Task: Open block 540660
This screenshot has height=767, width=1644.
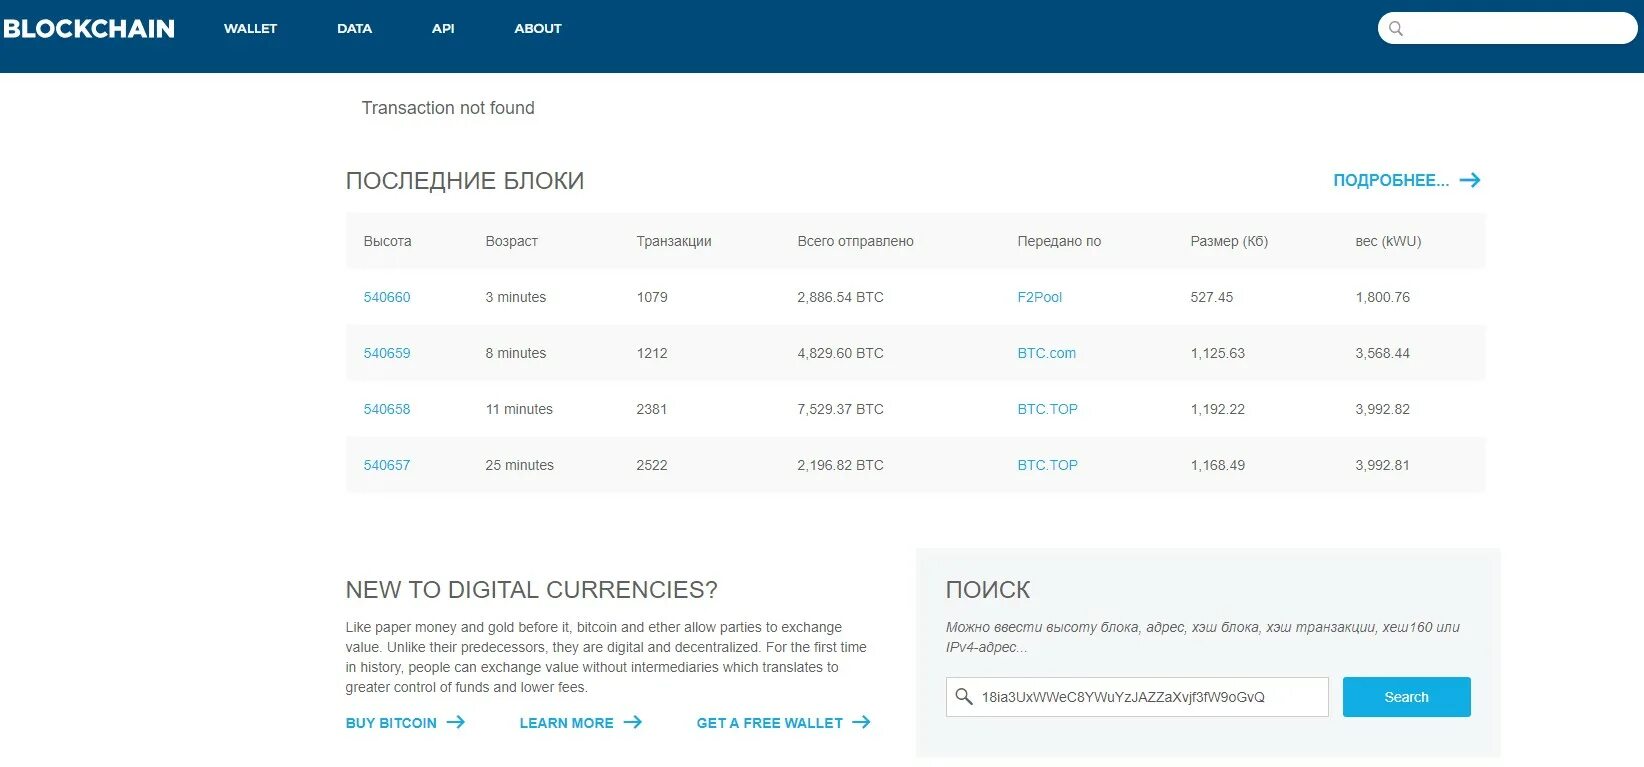Action: tap(387, 297)
